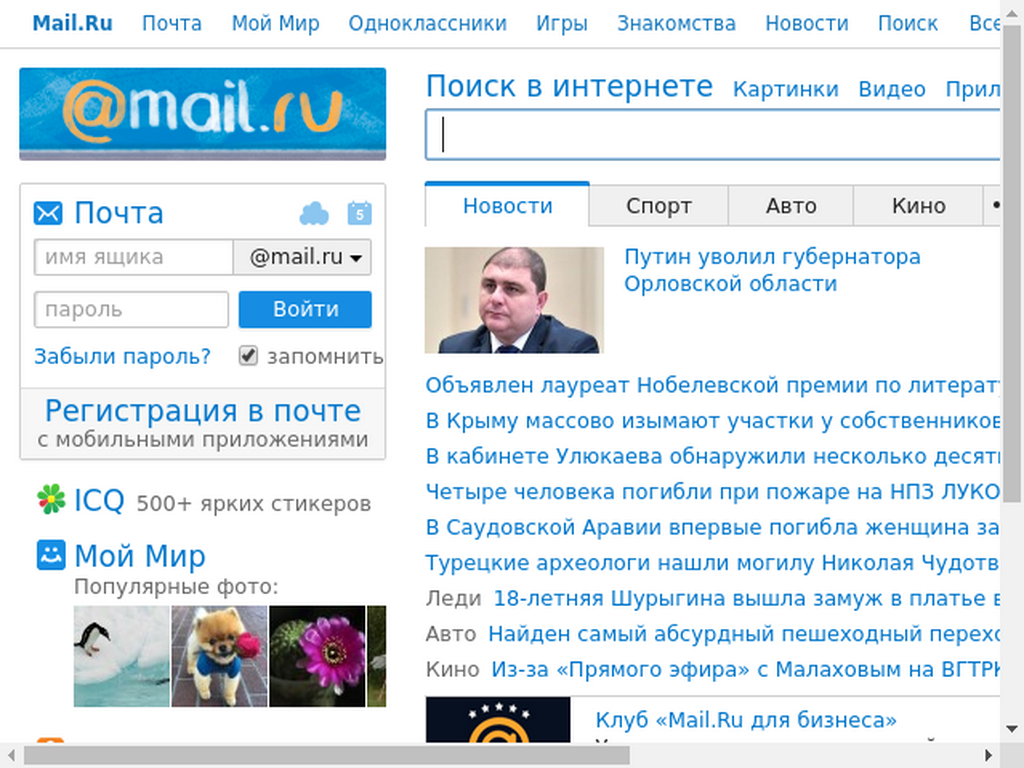This screenshot has width=1024, height=768.
Task: Open the calendar icon in Почта box
Action: tap(360, 213)
